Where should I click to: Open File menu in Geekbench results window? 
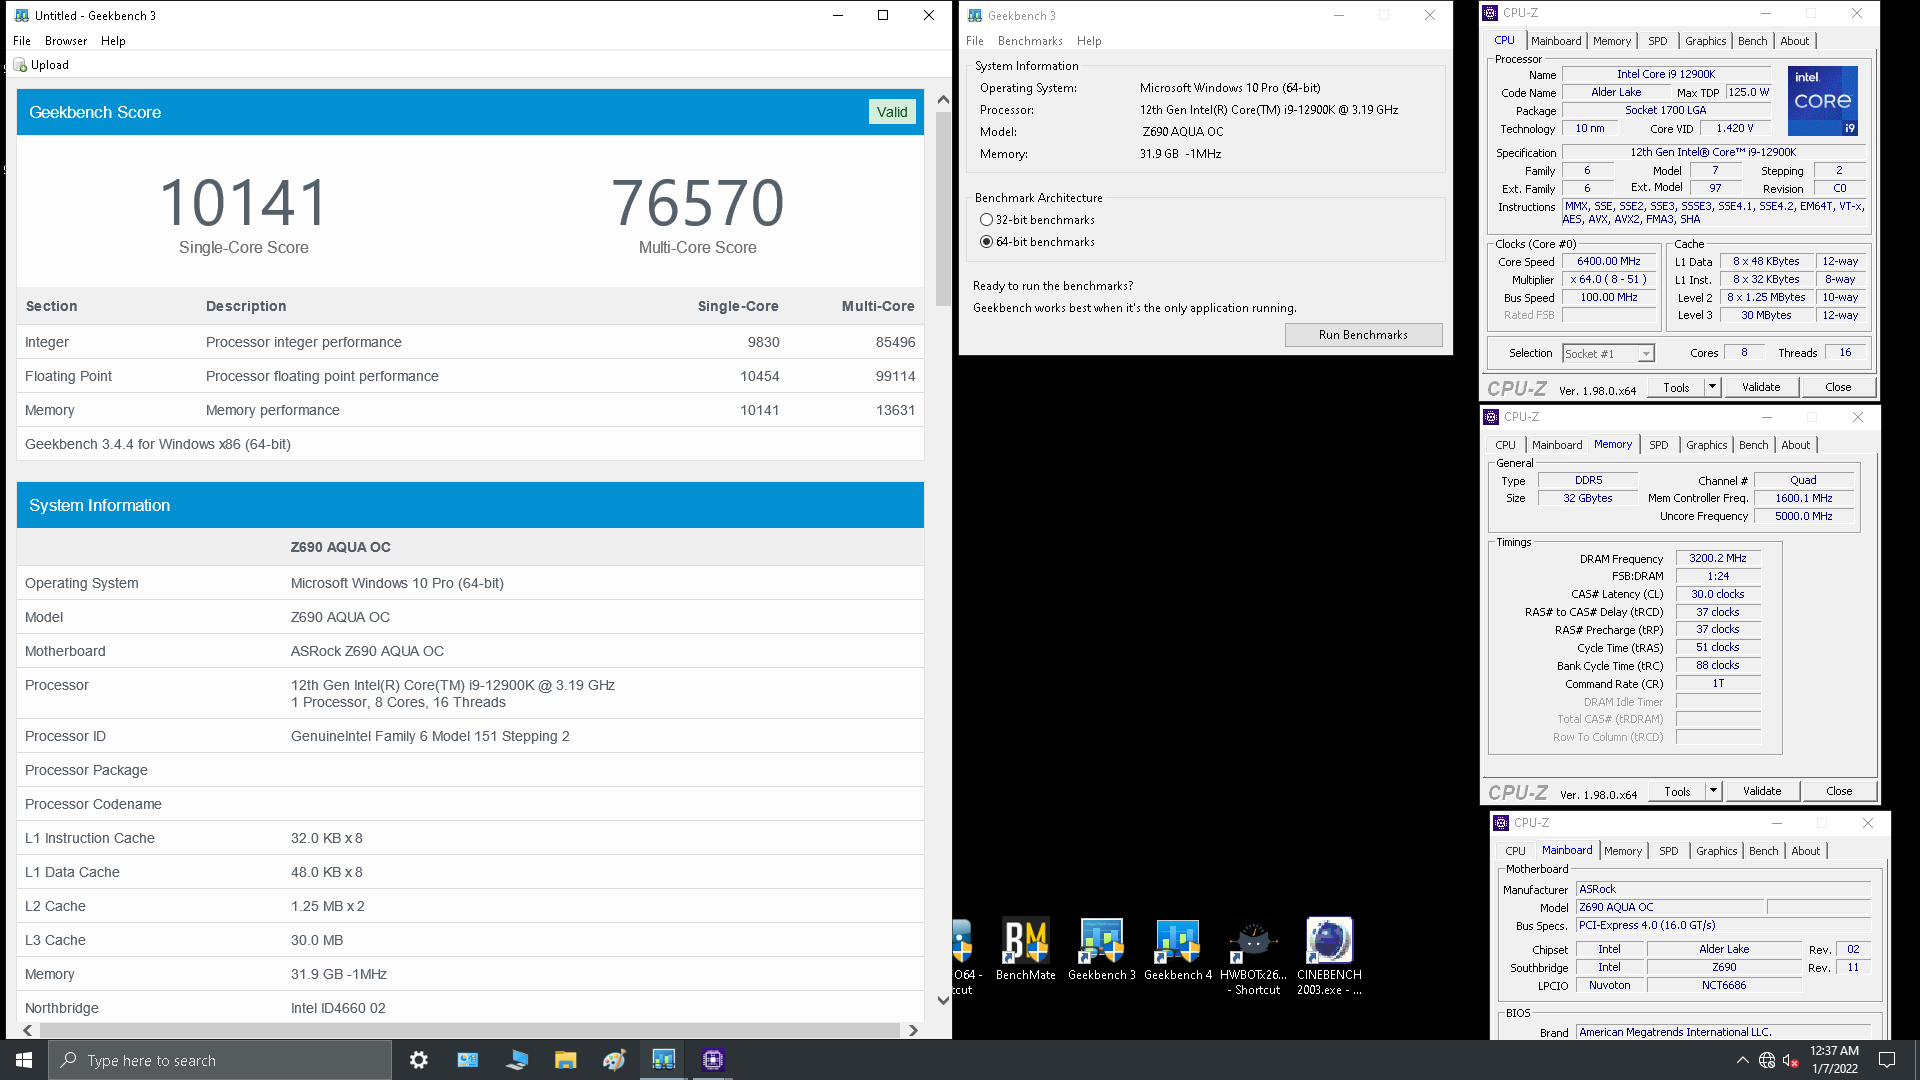[x=22, y=41]
